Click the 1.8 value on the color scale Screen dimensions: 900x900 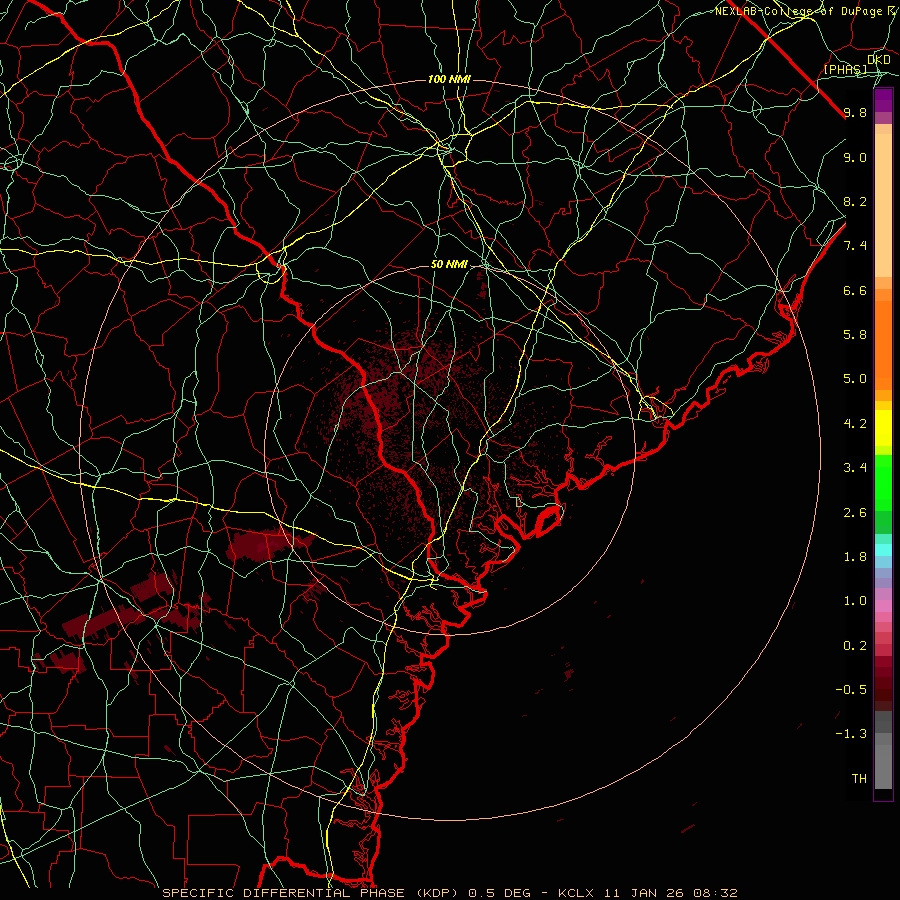click(855, 557)
